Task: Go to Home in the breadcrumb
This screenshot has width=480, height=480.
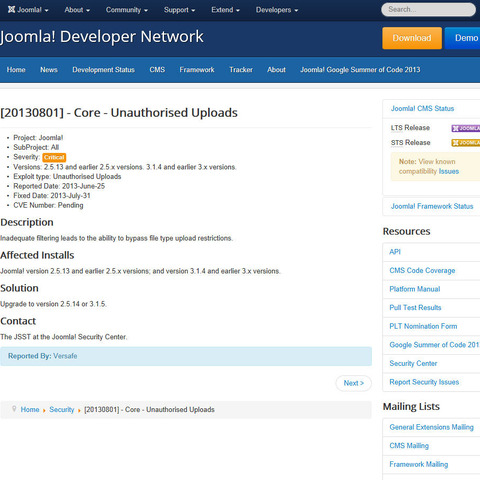Action: [30, 410]
